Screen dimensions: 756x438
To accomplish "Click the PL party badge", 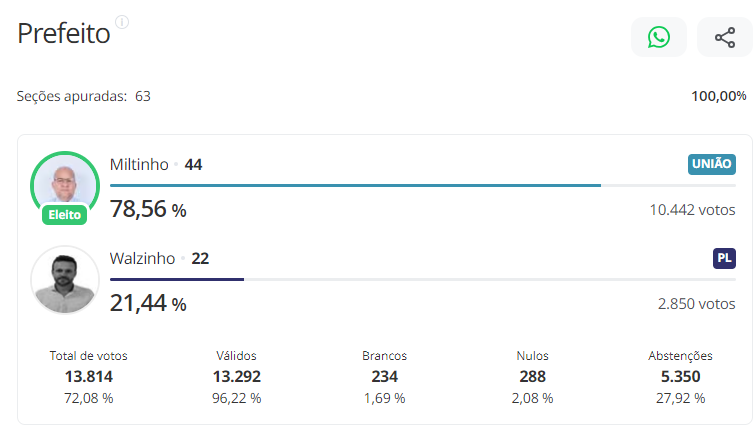I will 724,258.
